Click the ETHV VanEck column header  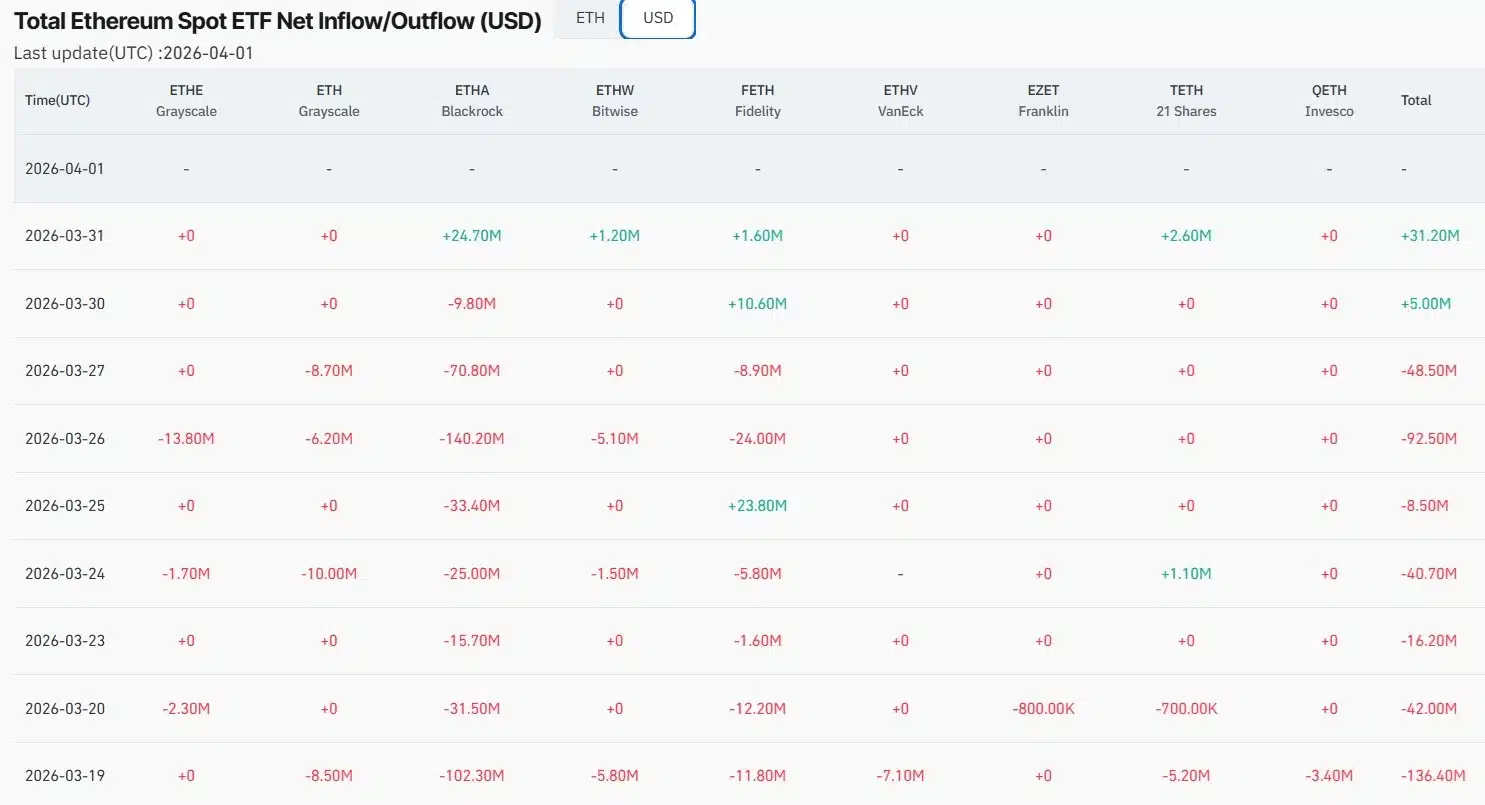point(900,101)
